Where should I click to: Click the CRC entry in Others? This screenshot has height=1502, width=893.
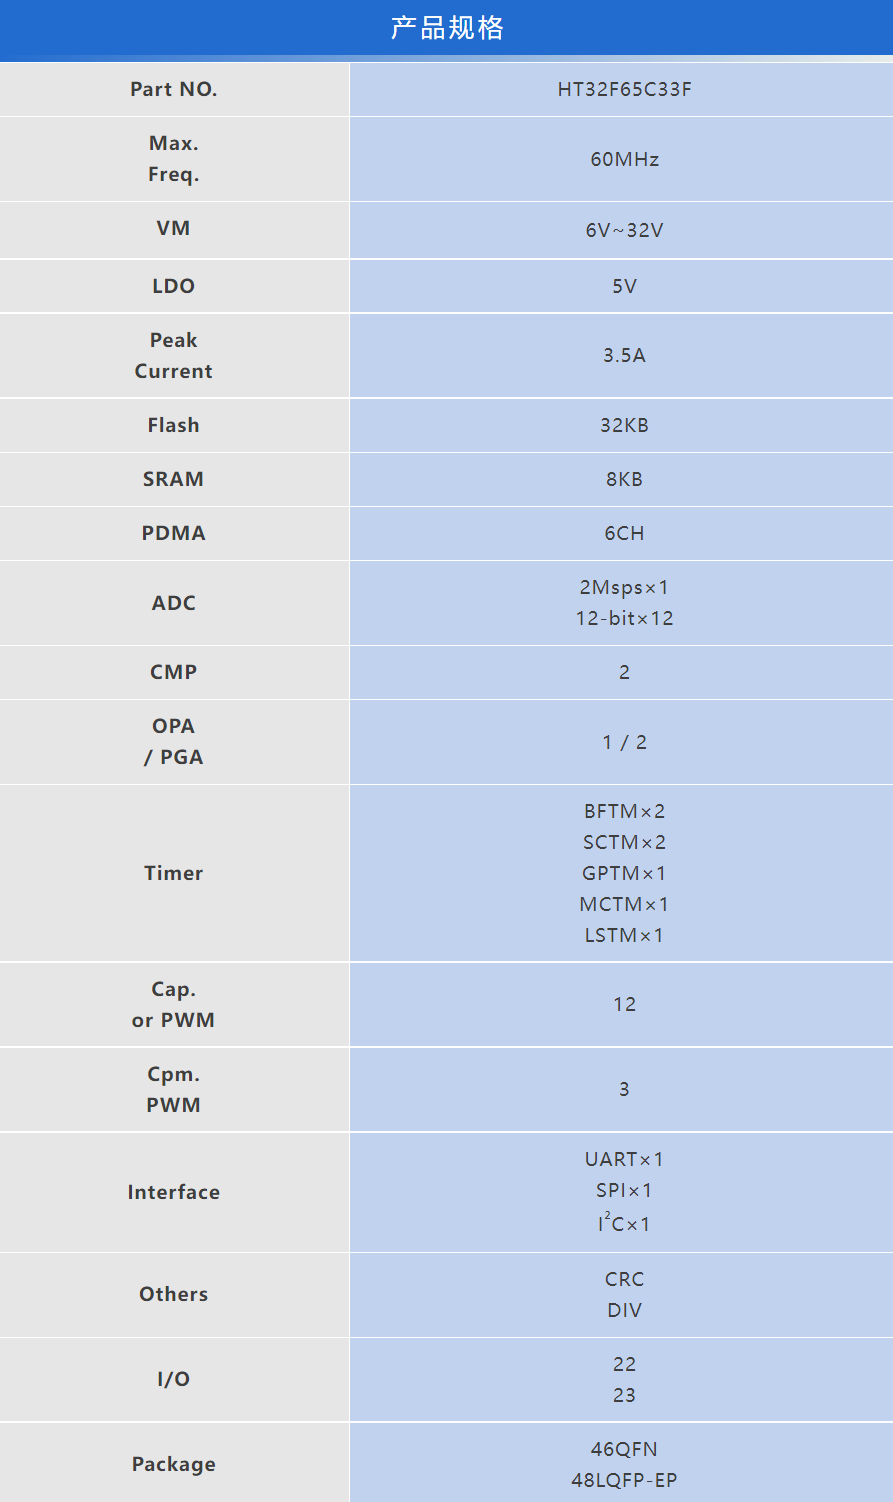624,1279
